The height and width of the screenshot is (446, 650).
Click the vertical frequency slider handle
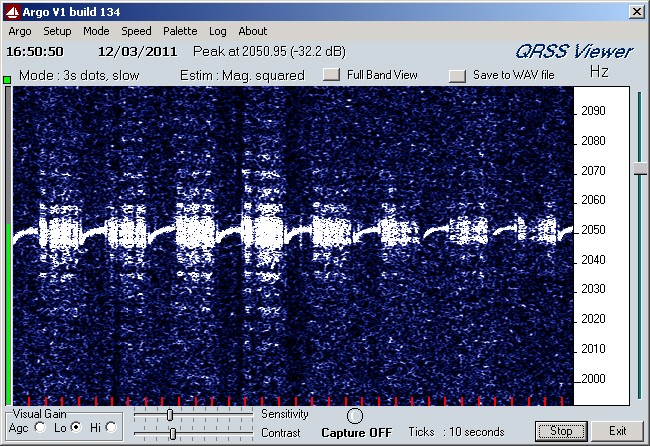click(x=640, y=168)
